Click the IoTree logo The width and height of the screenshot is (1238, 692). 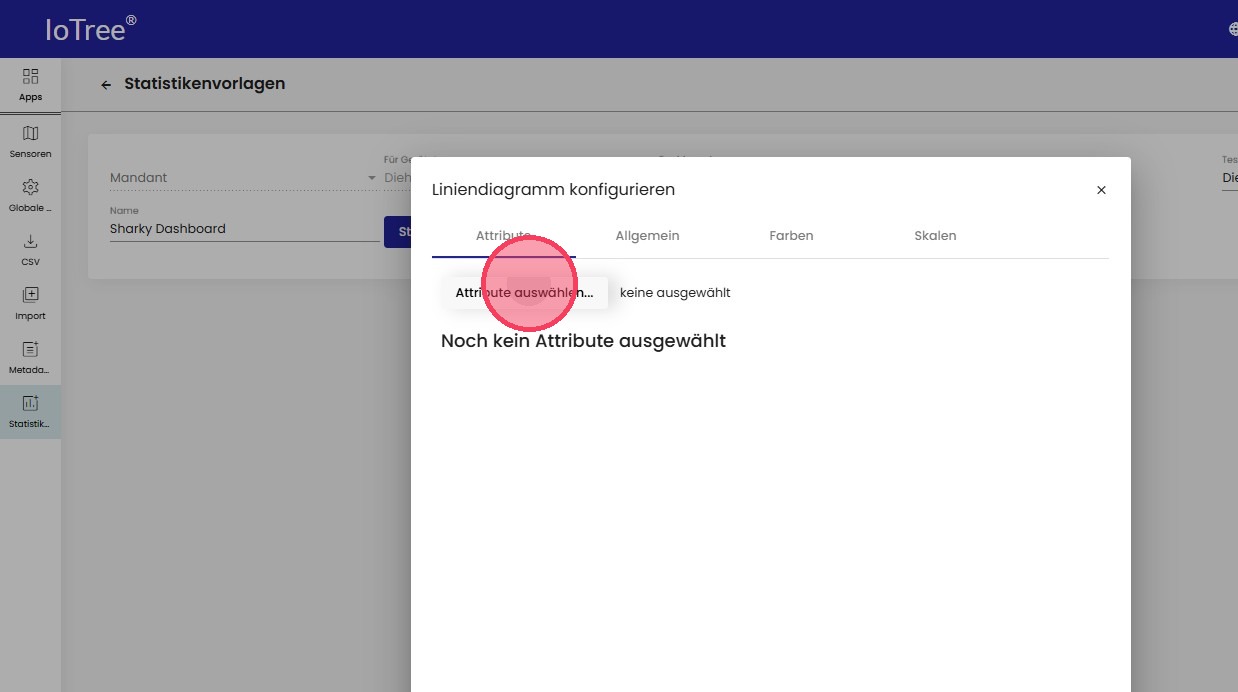(x=90, y=29)
